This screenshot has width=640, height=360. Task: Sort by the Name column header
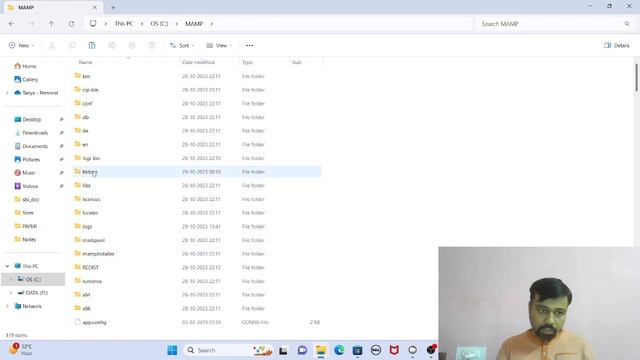click(126, 62)
